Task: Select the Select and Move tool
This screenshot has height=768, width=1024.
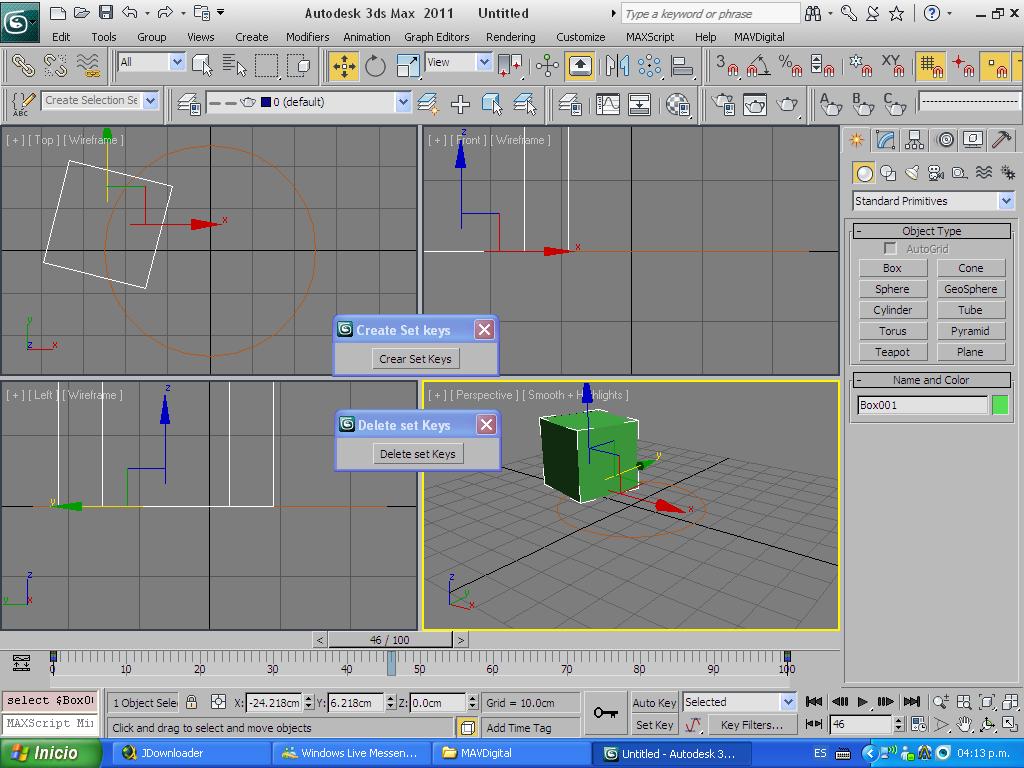Action: (344, 66)
